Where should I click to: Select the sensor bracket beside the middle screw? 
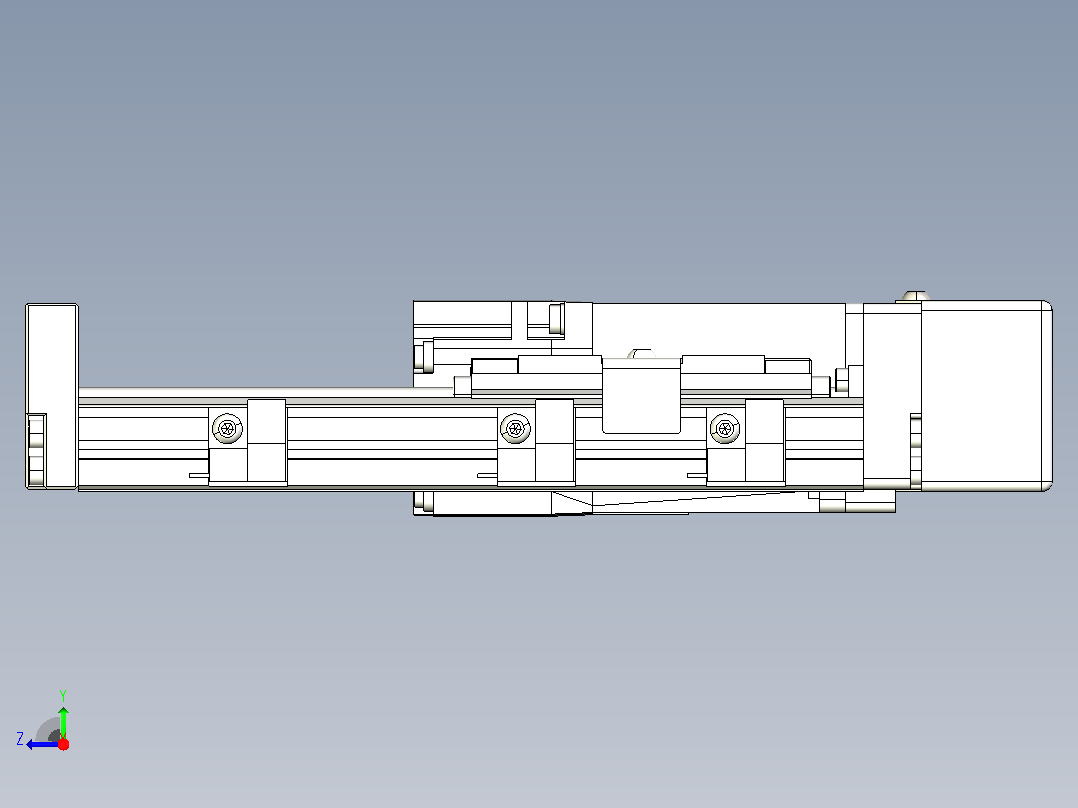tap(554, 441)
